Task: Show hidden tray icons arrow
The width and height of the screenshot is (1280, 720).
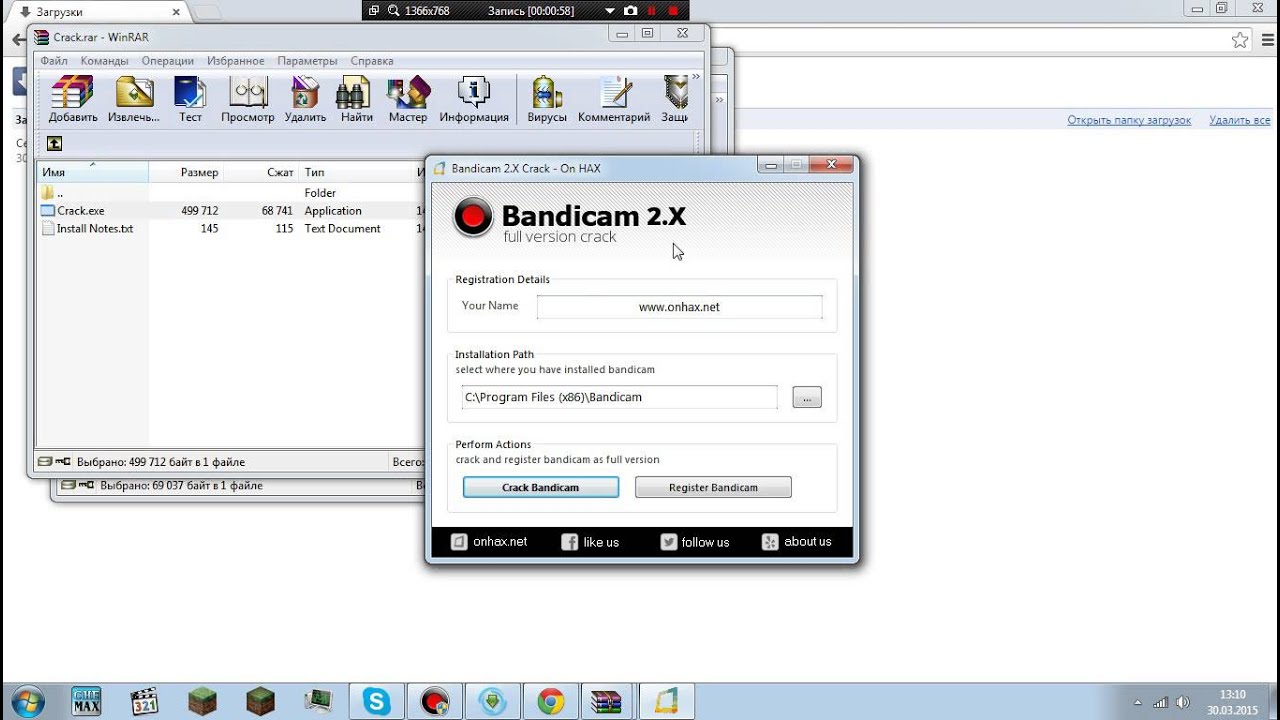Action: pos(1138,702)
